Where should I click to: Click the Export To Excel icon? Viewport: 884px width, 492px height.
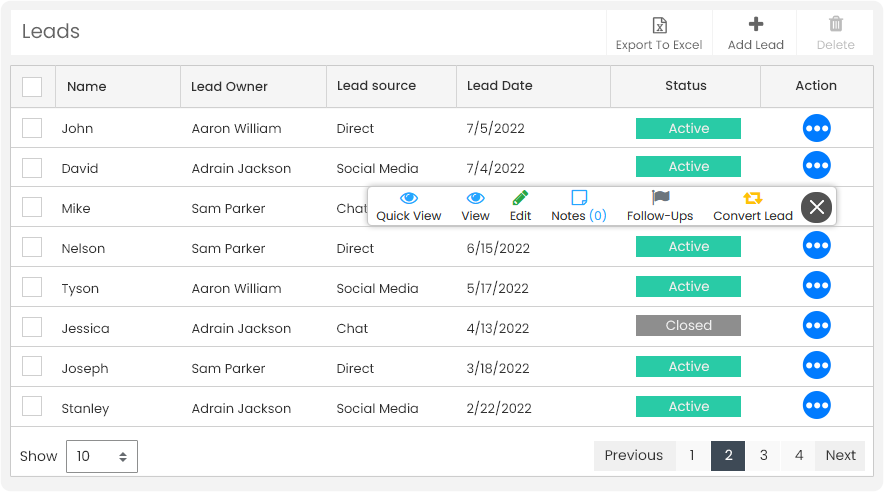tap(659, 26)
